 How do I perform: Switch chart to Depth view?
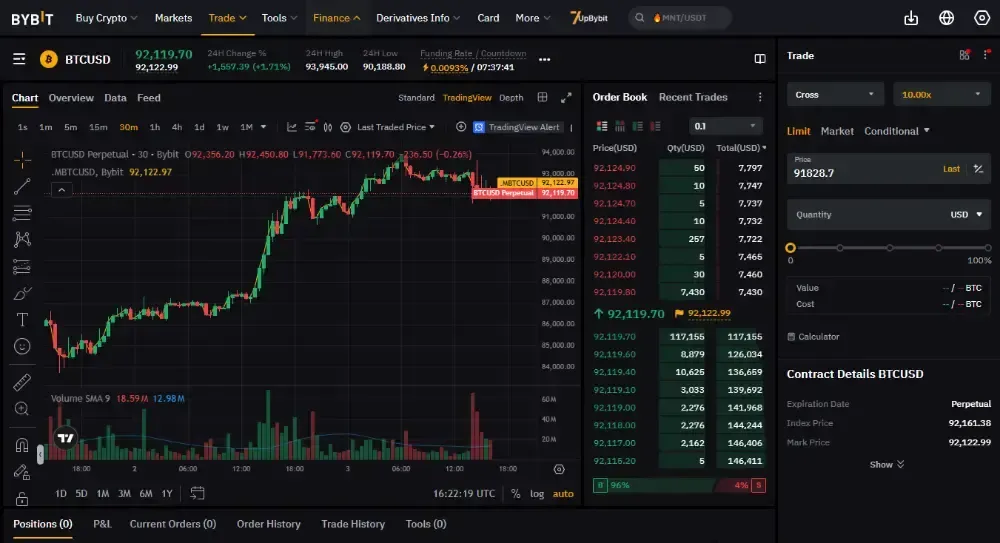[511, 98]
